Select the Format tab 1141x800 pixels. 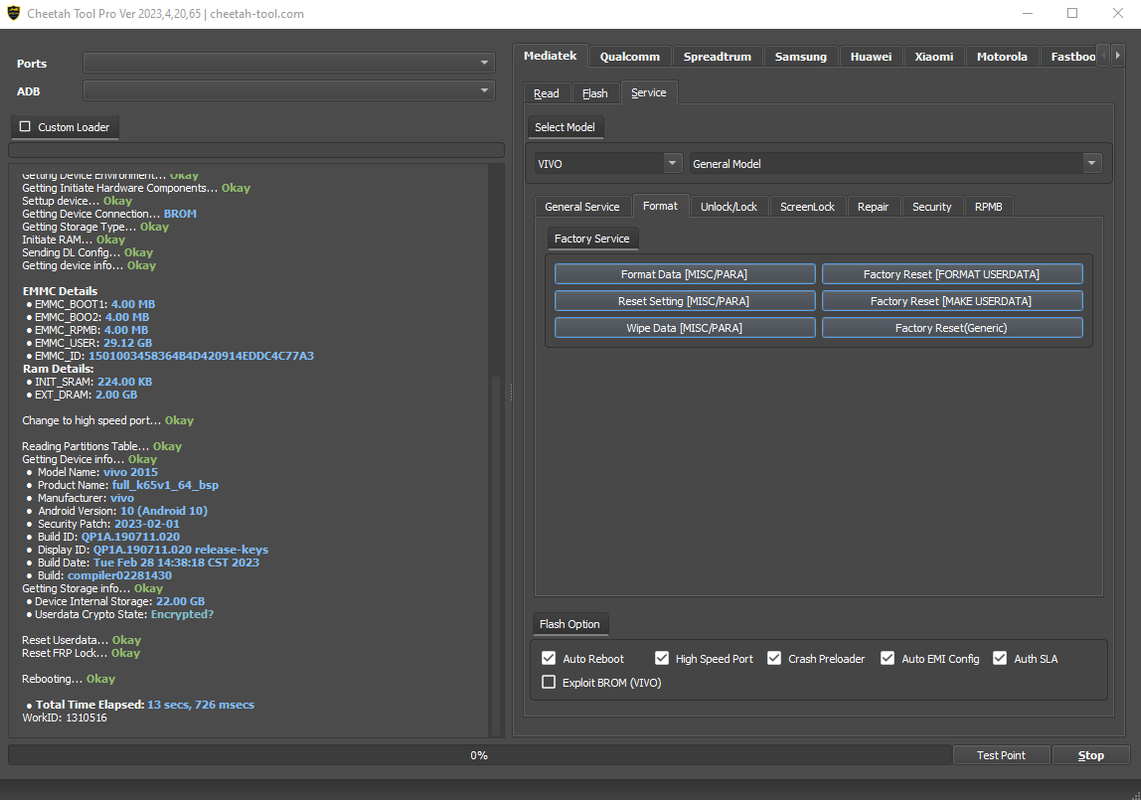click(660, 206)
